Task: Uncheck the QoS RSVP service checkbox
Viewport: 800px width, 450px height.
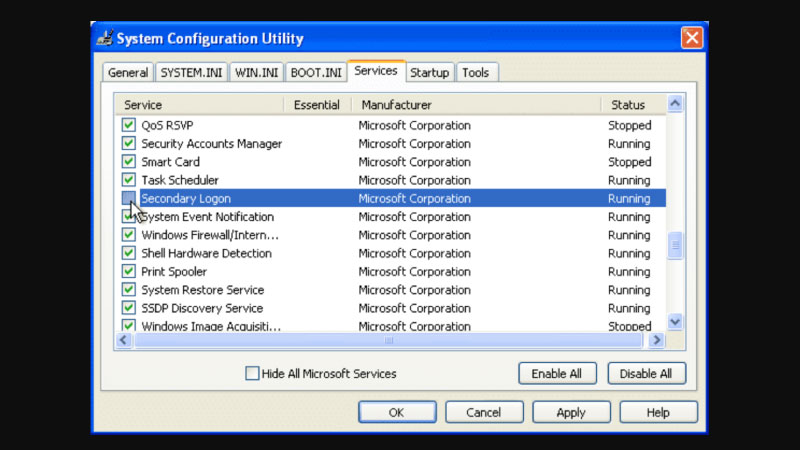Action: [129, 126]
